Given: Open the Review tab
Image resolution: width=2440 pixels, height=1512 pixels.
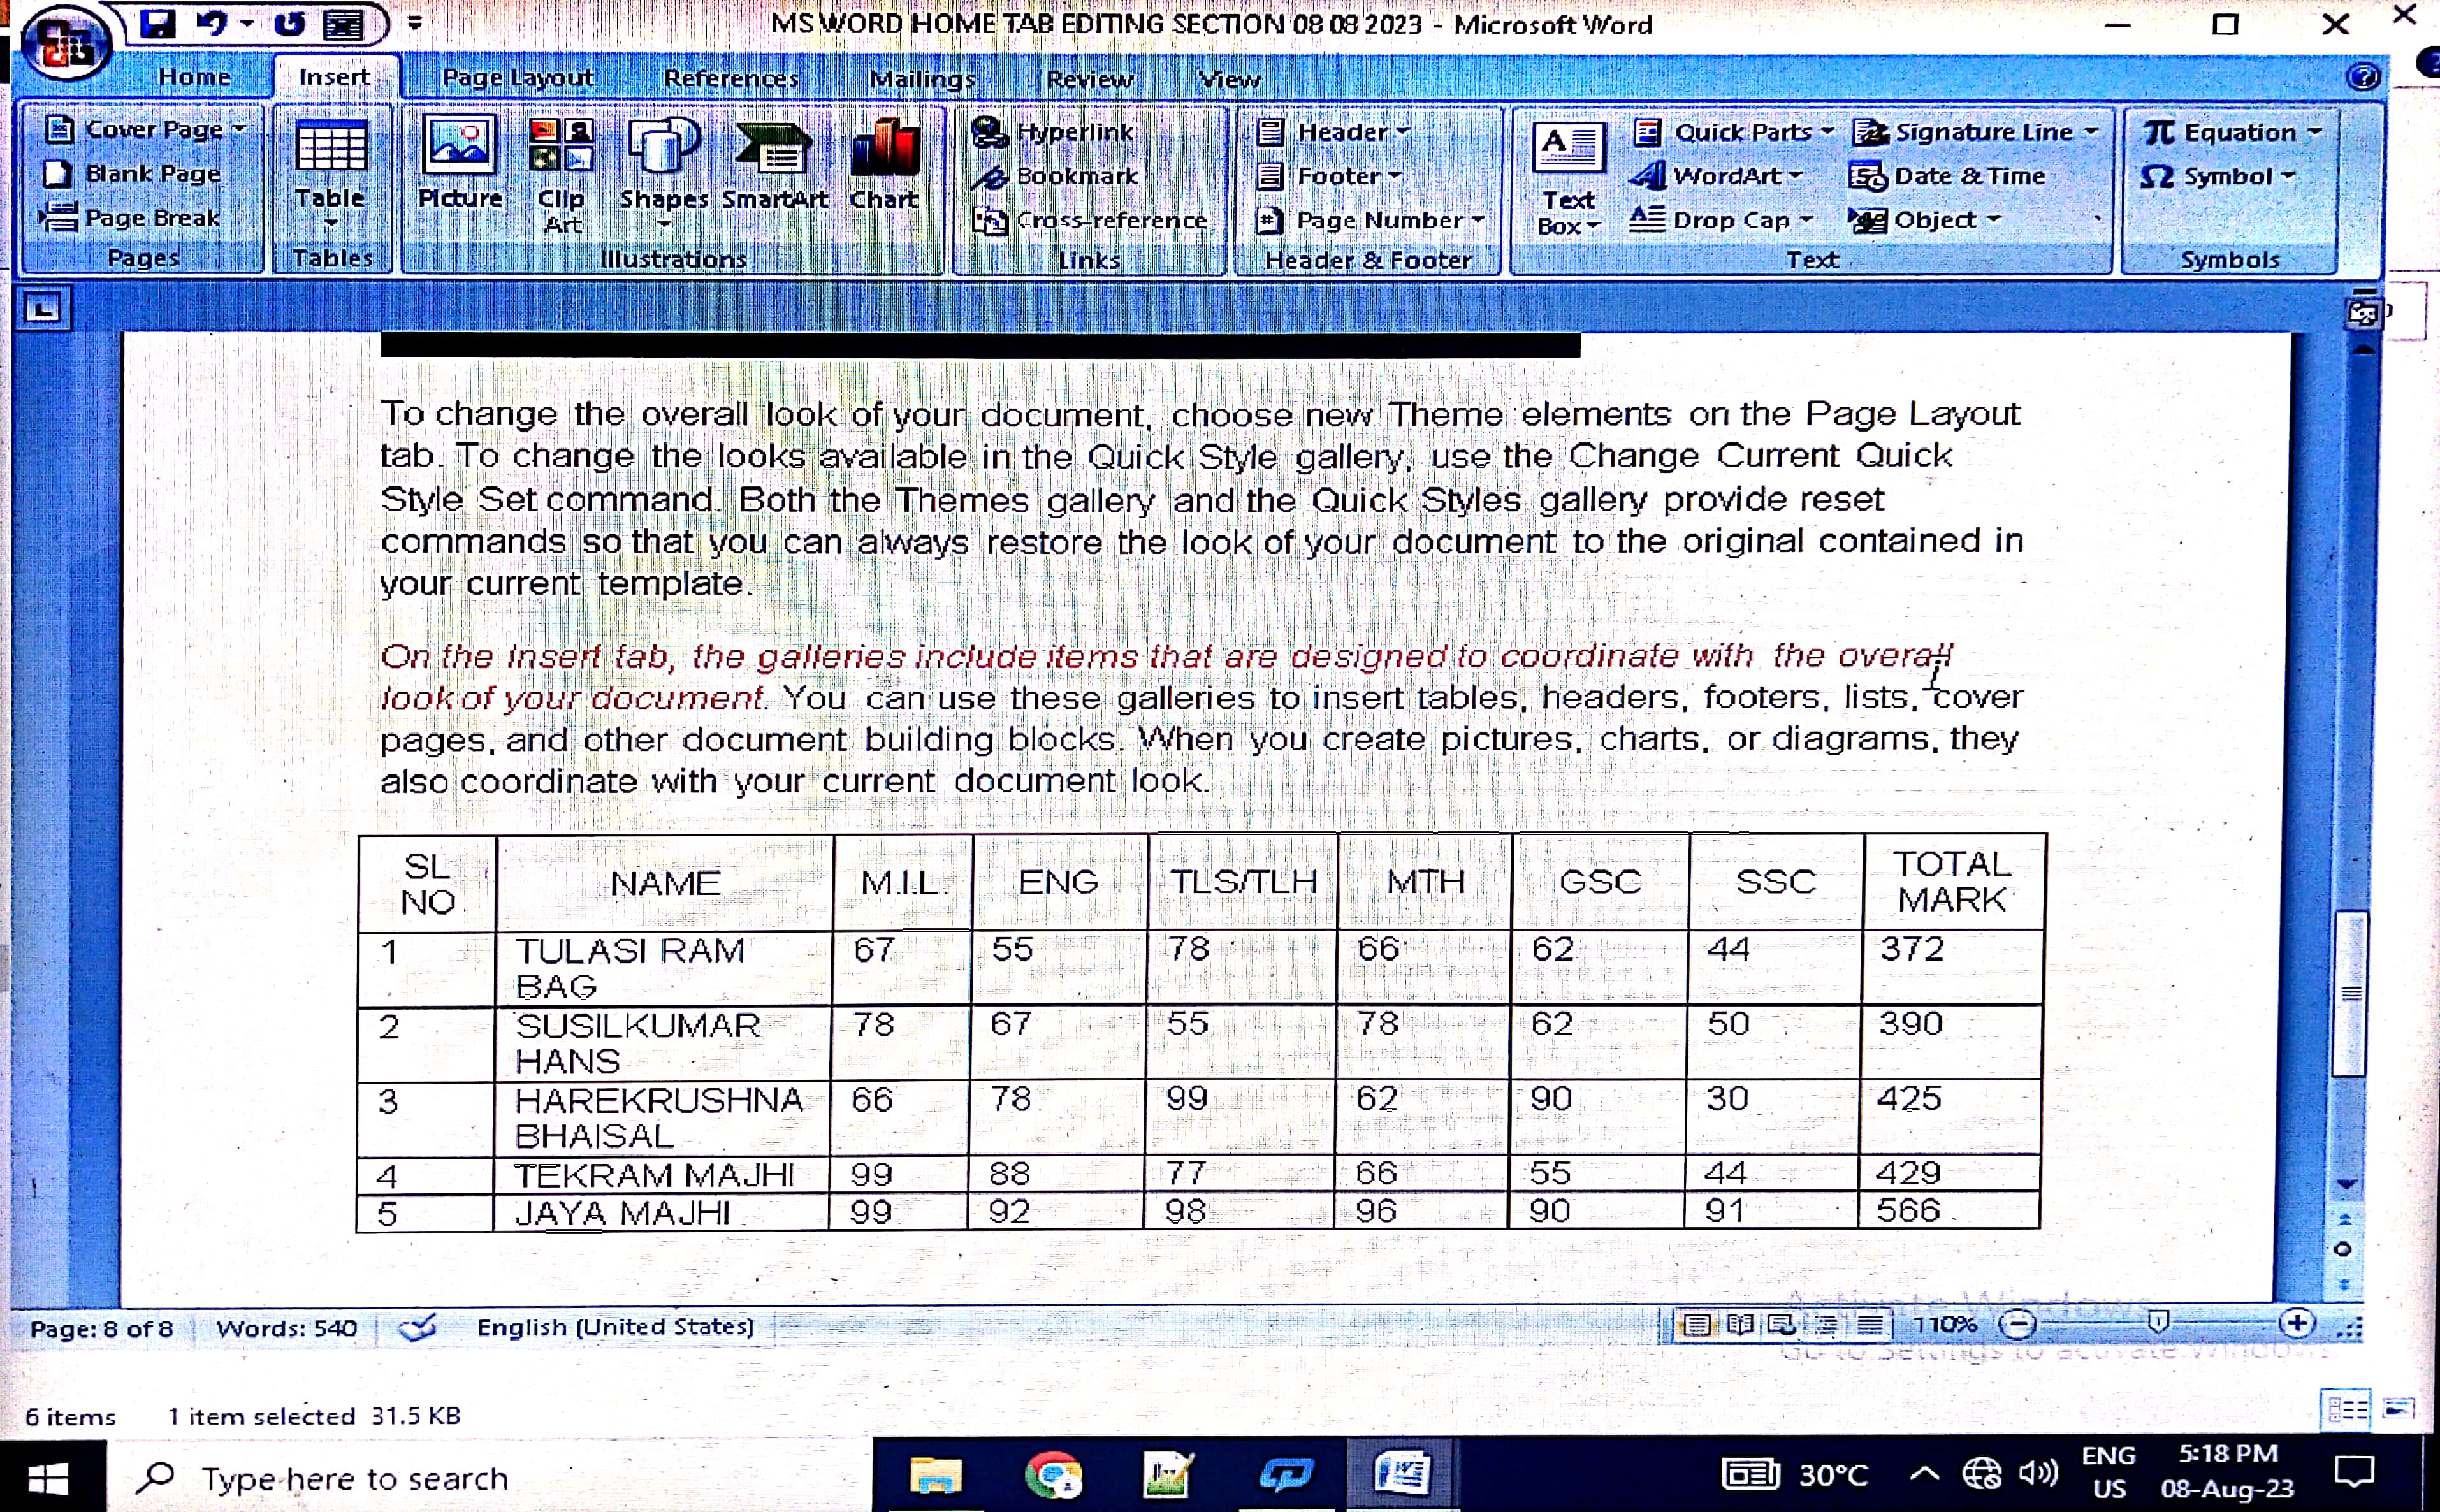Looking at the screenshot, I should pos(1089,79).
